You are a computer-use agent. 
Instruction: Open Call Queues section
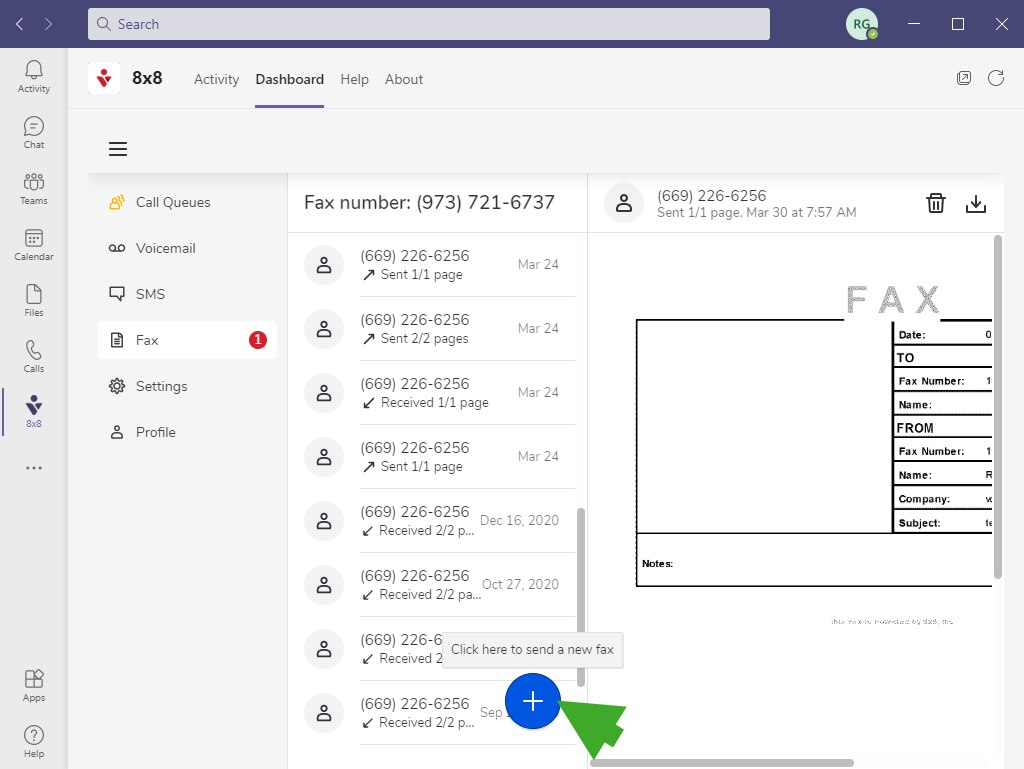[172, 202]
